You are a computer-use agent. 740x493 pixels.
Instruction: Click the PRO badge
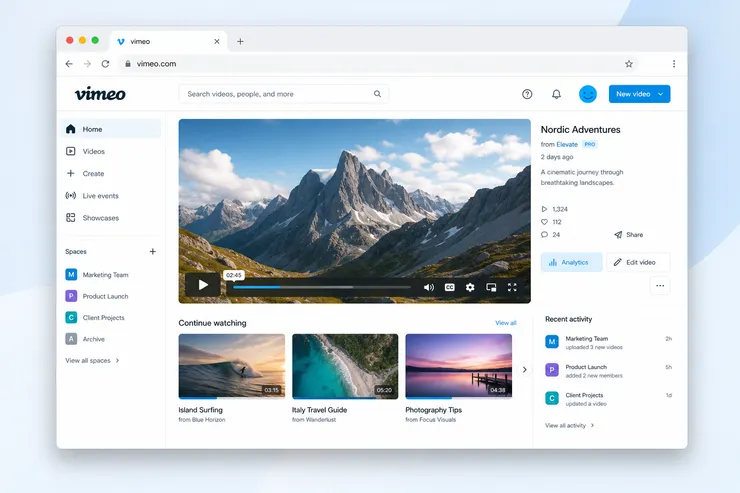[x=590, y=144]
